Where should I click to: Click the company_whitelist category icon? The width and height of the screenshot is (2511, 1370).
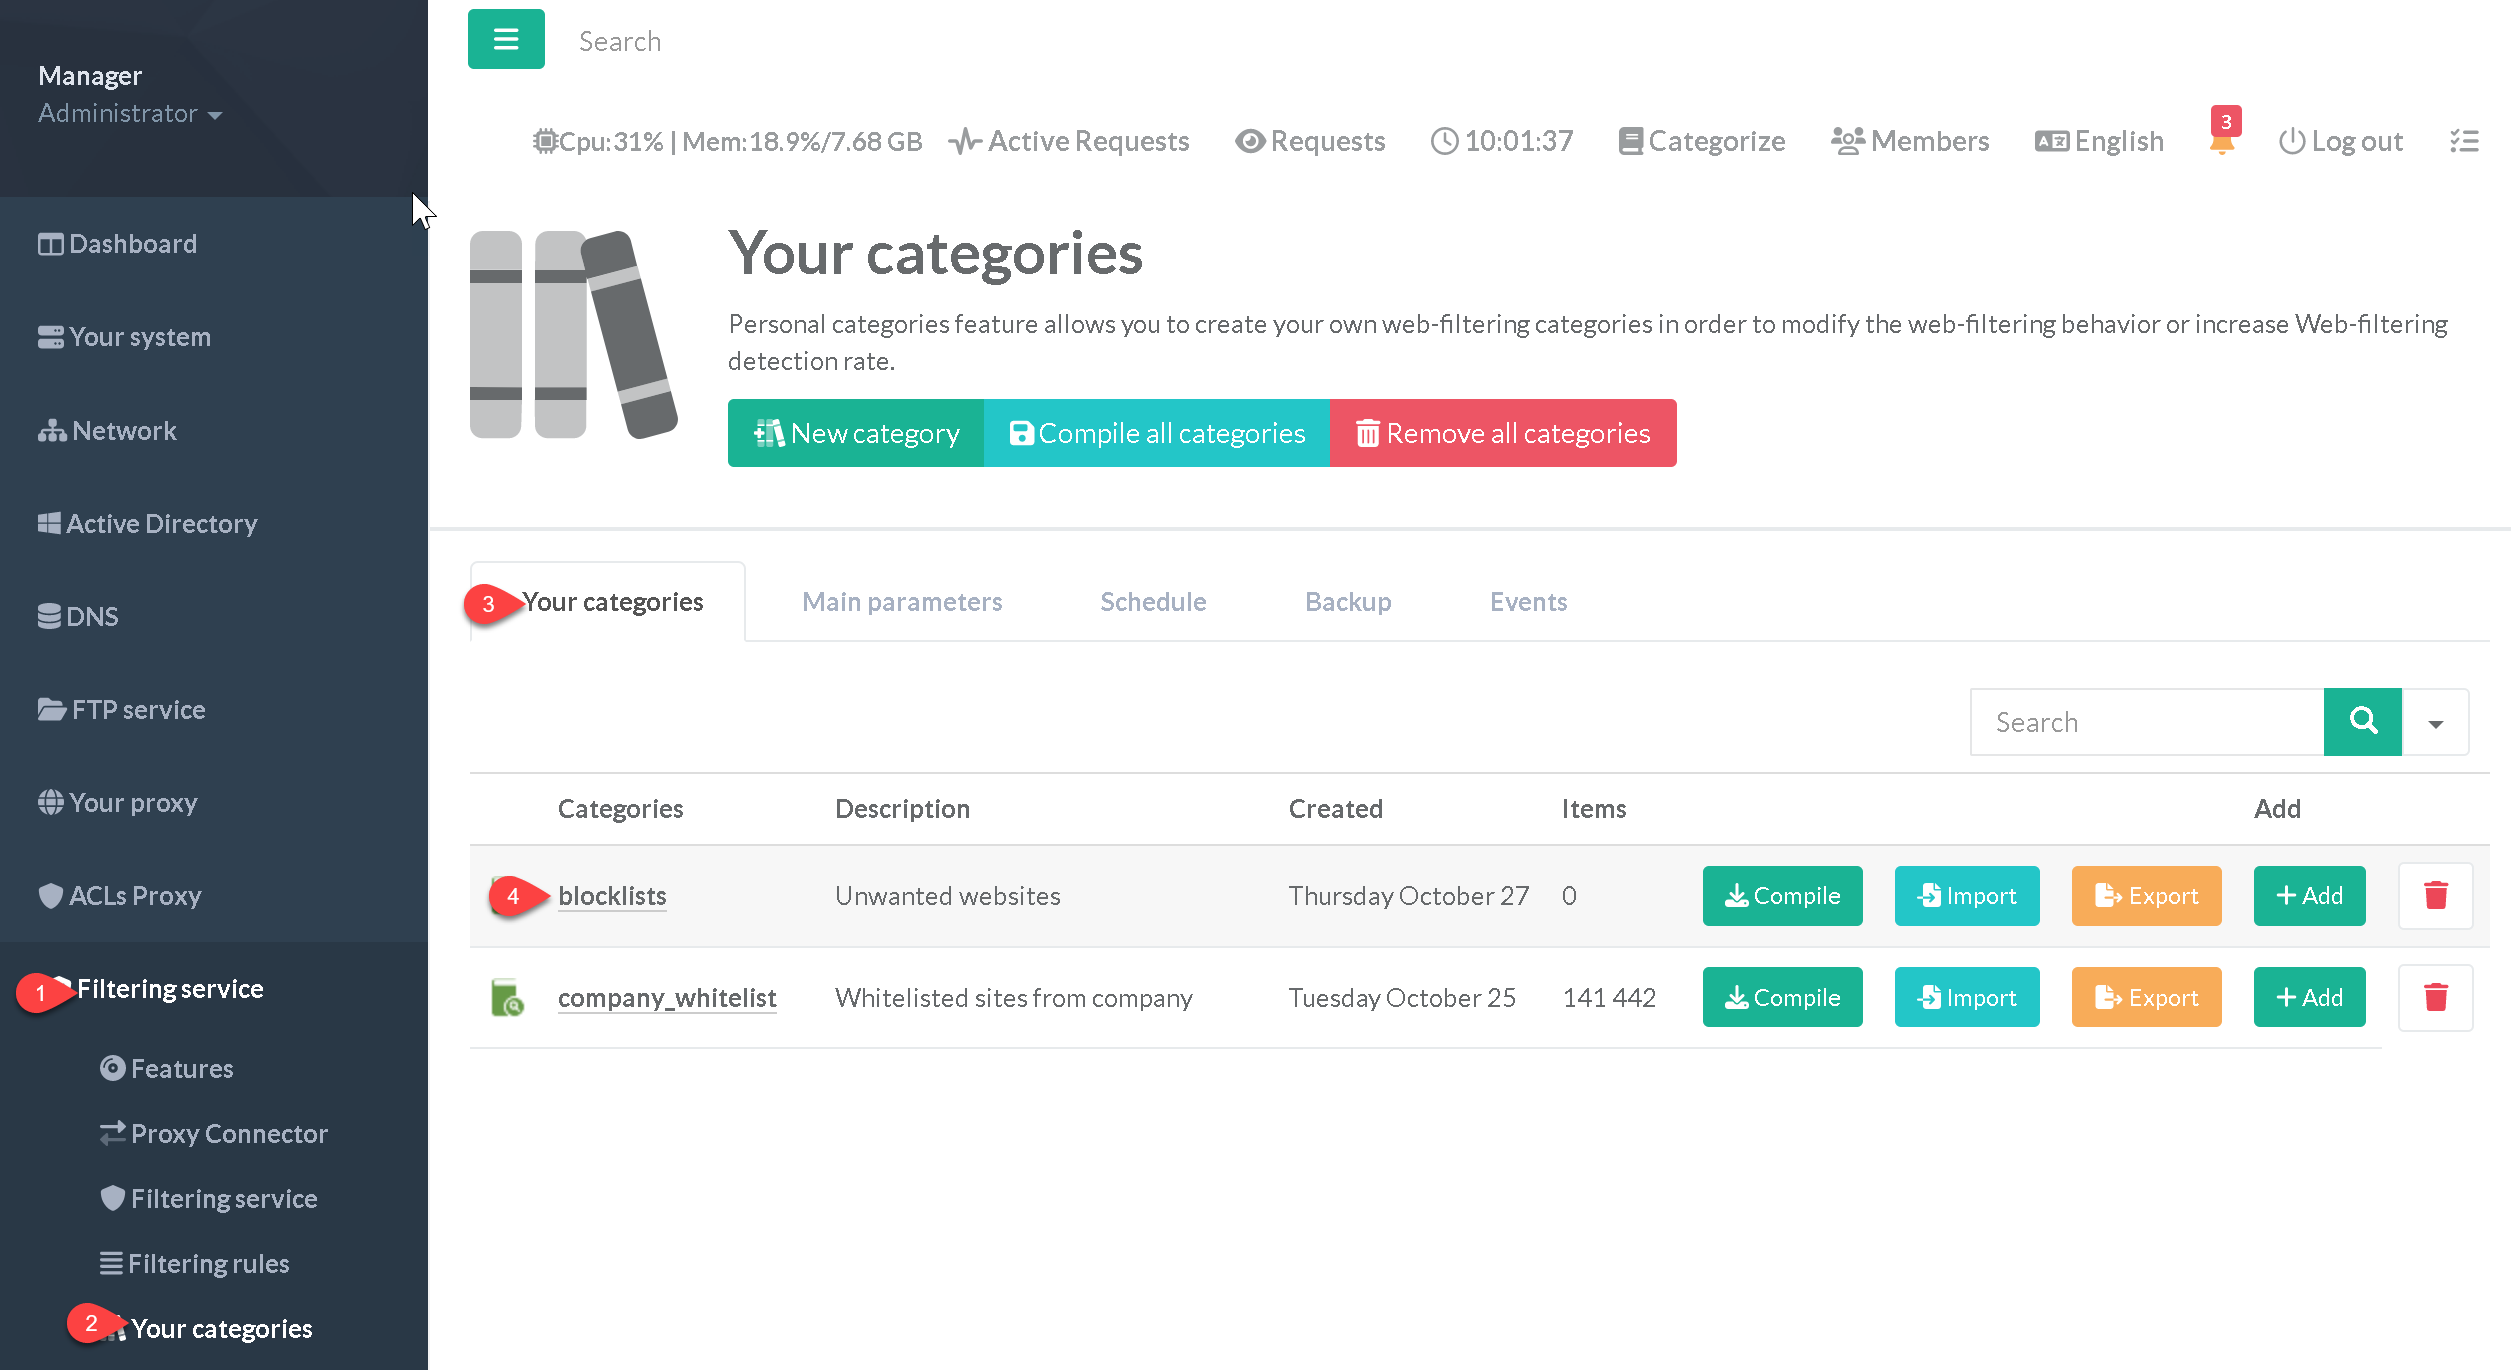(507, 997)
